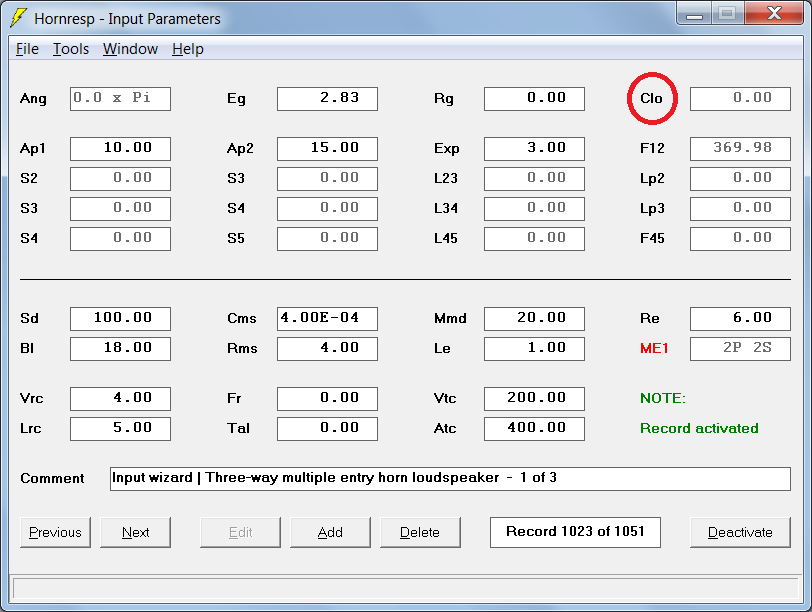Select the Ap1 field with 10.00
Viewport: 812px width, 612px height.
point(120,149)
